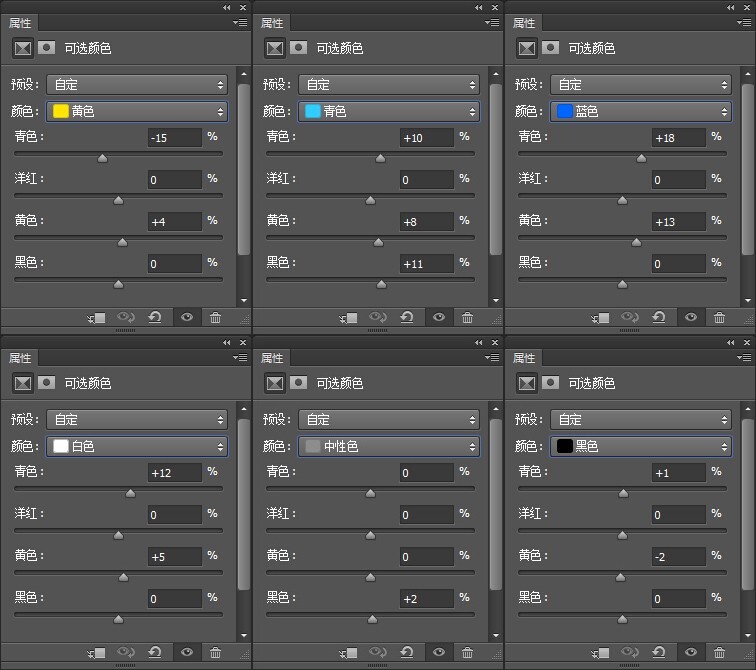This screenshot has height=670, width=756.
Task: Select the 属性 tab in the 青色 panel
Action: coord(272,23)
